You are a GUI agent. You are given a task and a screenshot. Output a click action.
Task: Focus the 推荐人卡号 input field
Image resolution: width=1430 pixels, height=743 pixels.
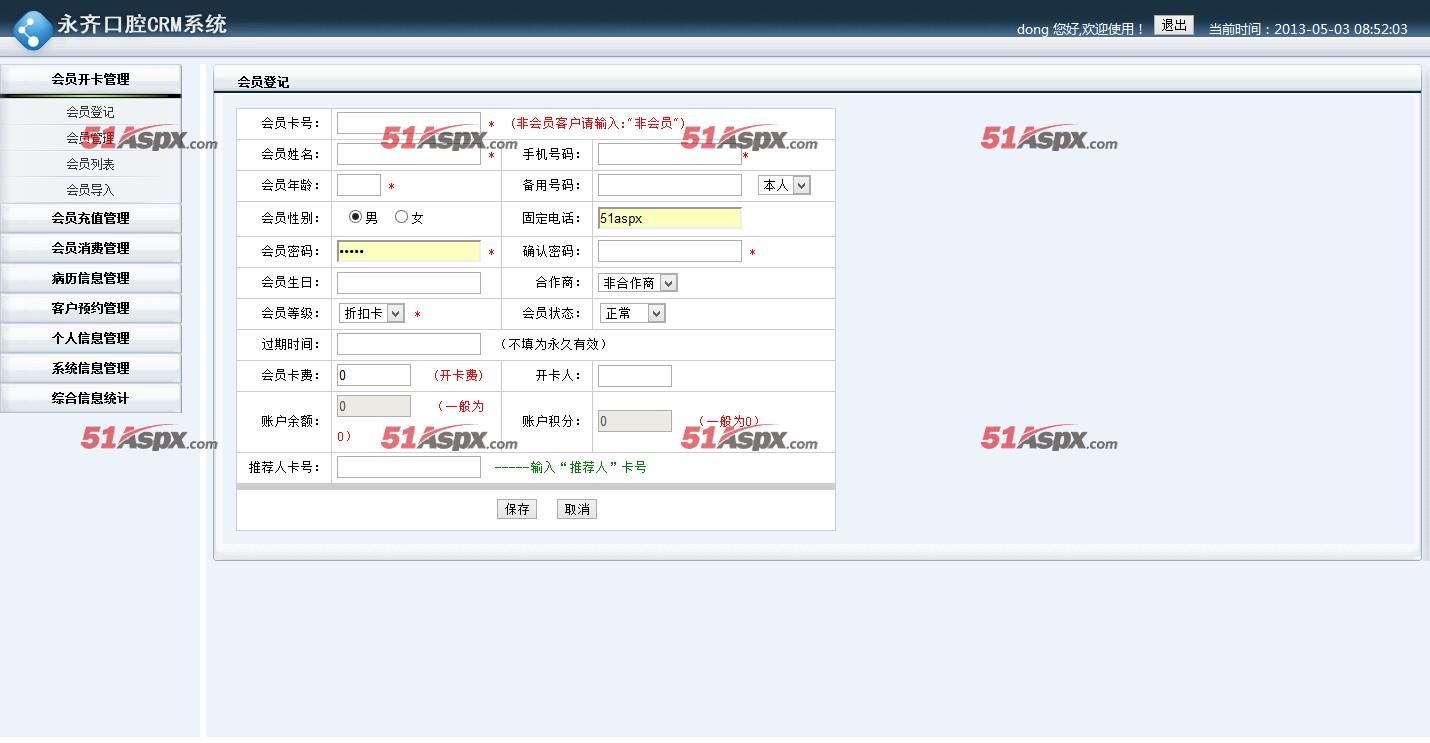coord(409,467)
